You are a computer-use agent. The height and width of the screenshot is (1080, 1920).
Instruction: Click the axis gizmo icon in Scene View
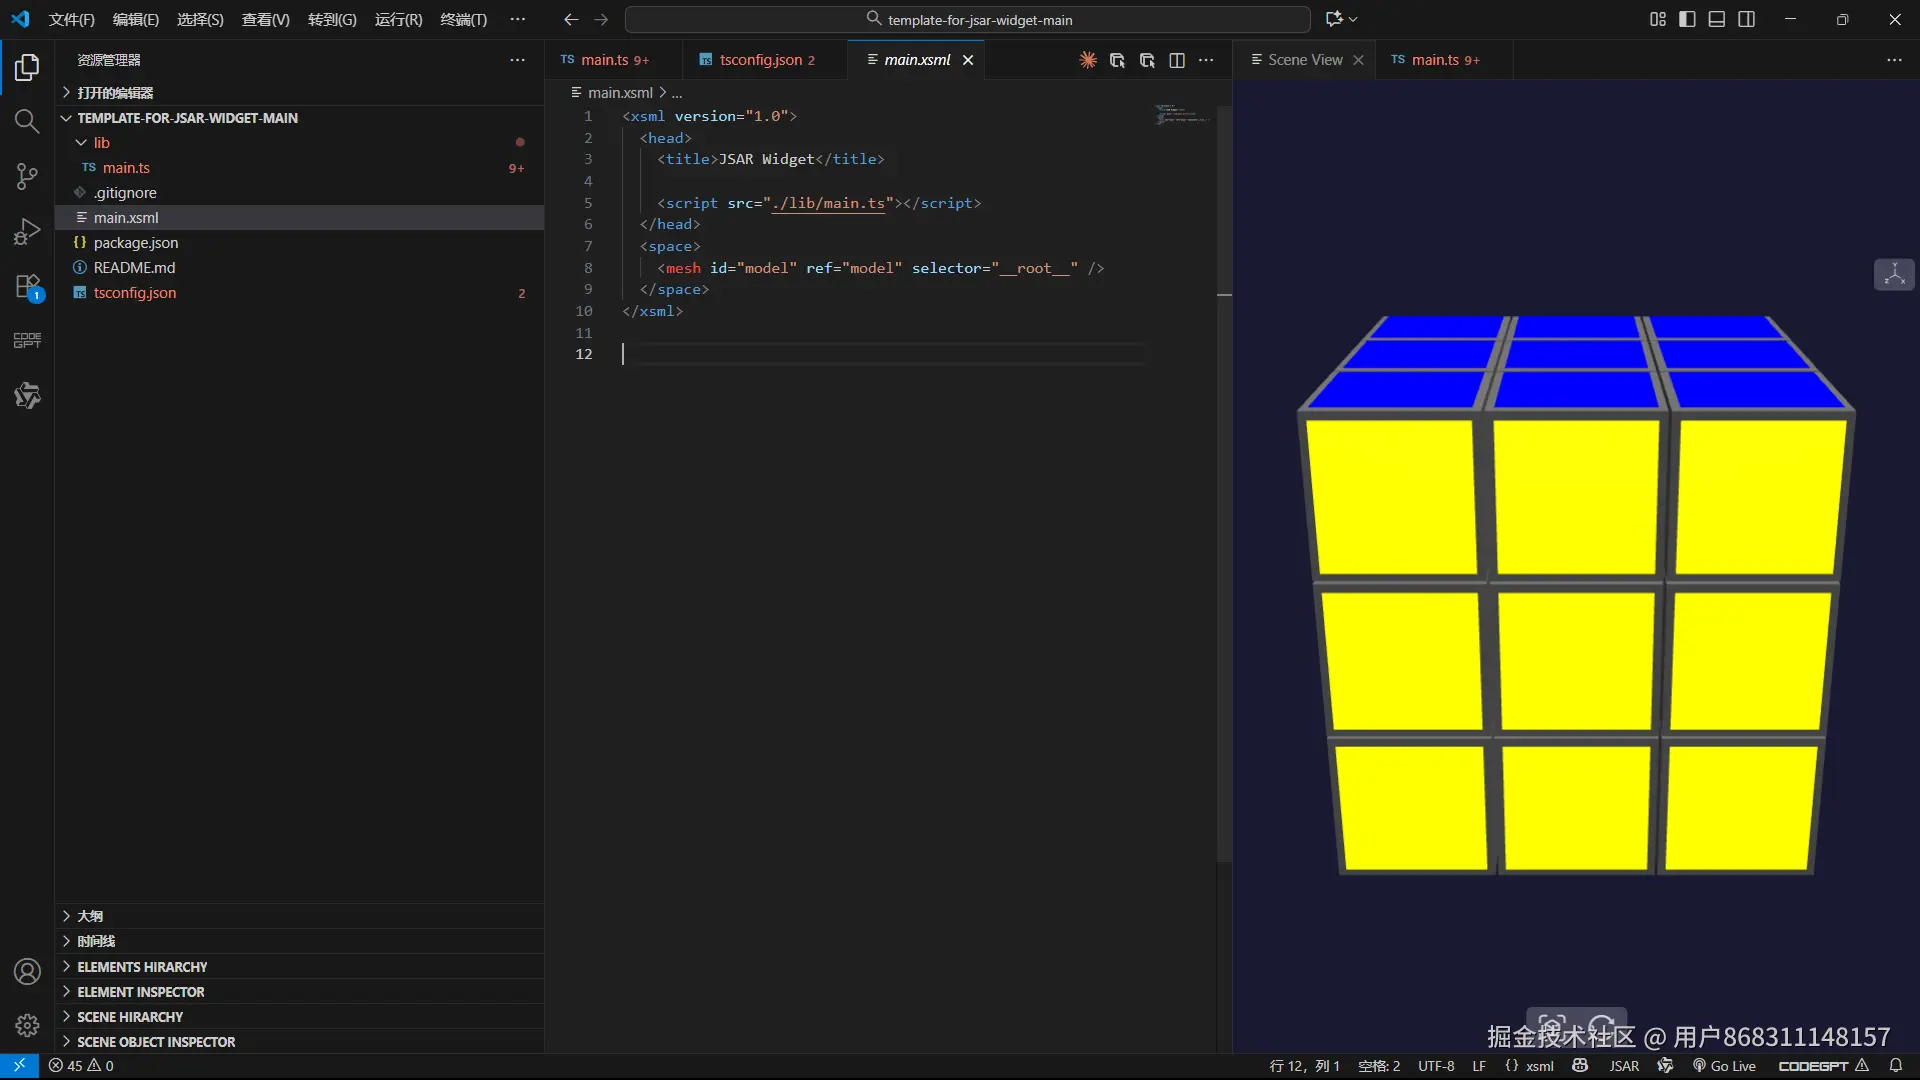coord(1894,275)
